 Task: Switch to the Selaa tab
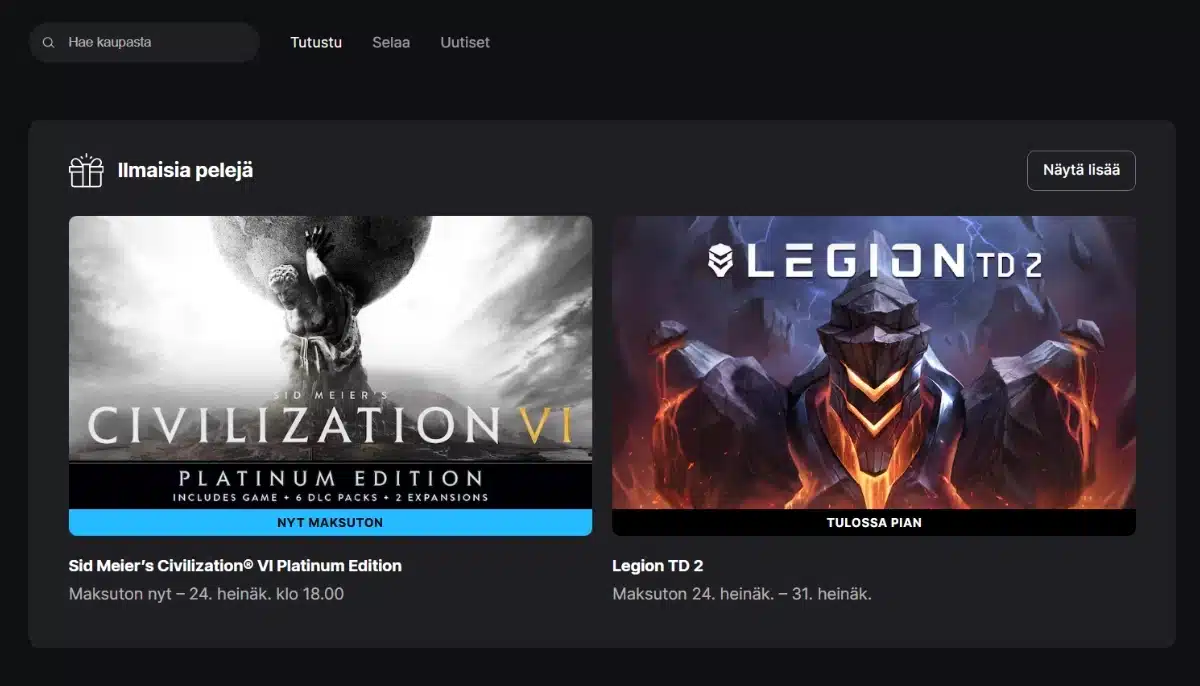coord(391,43)
